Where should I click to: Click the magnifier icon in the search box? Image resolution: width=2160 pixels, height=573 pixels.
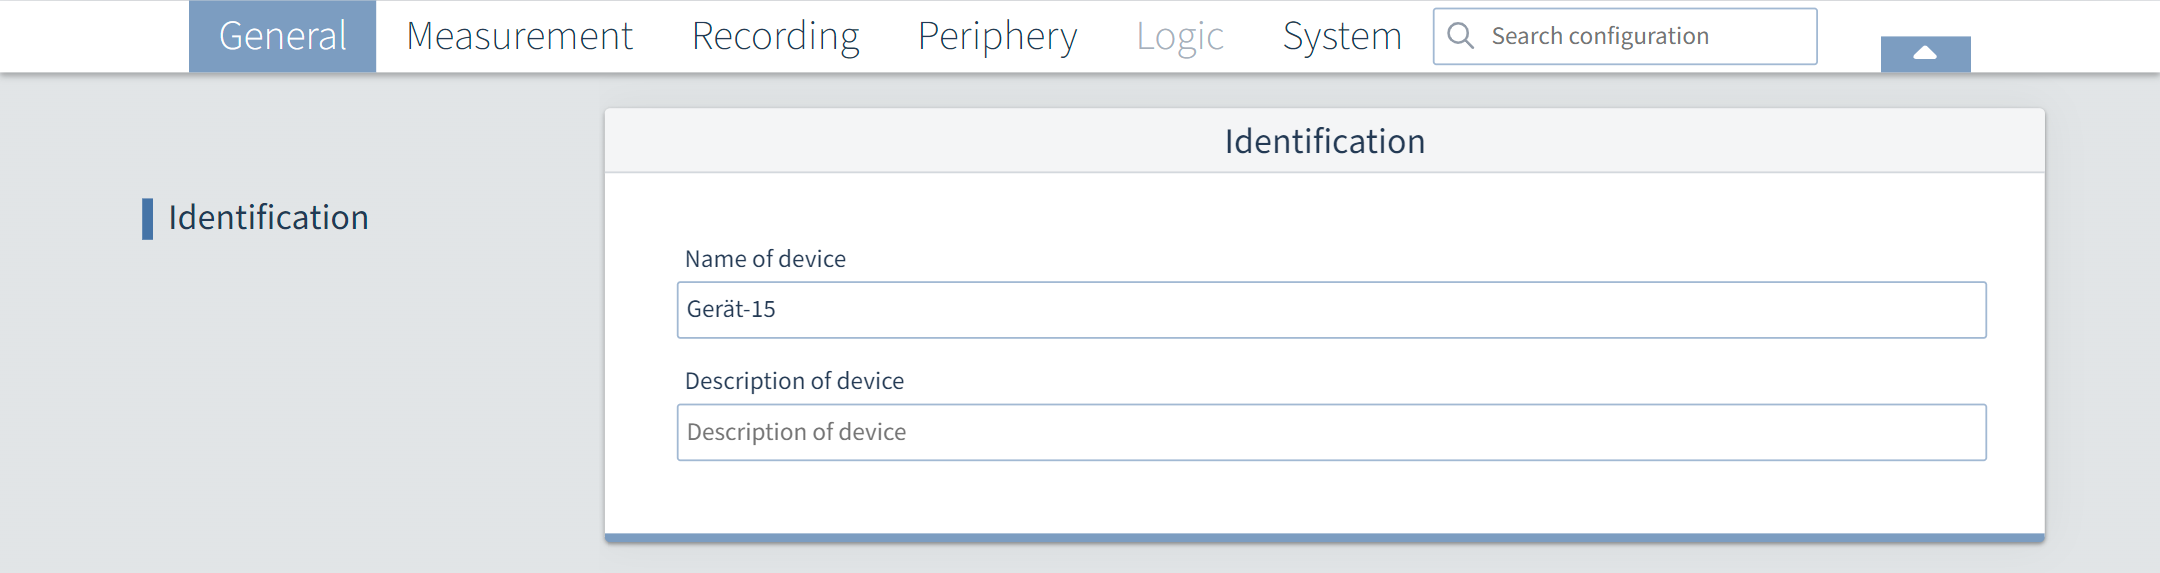[x=1460, y=36]
